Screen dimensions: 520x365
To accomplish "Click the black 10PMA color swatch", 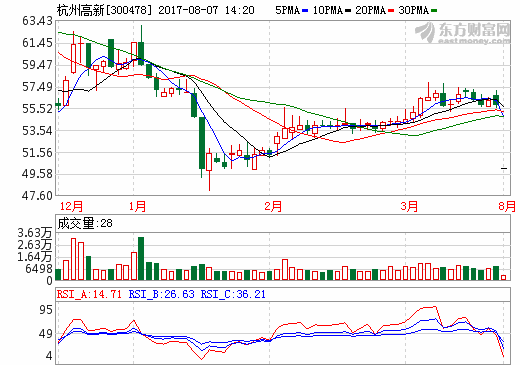I will (348, 11).
